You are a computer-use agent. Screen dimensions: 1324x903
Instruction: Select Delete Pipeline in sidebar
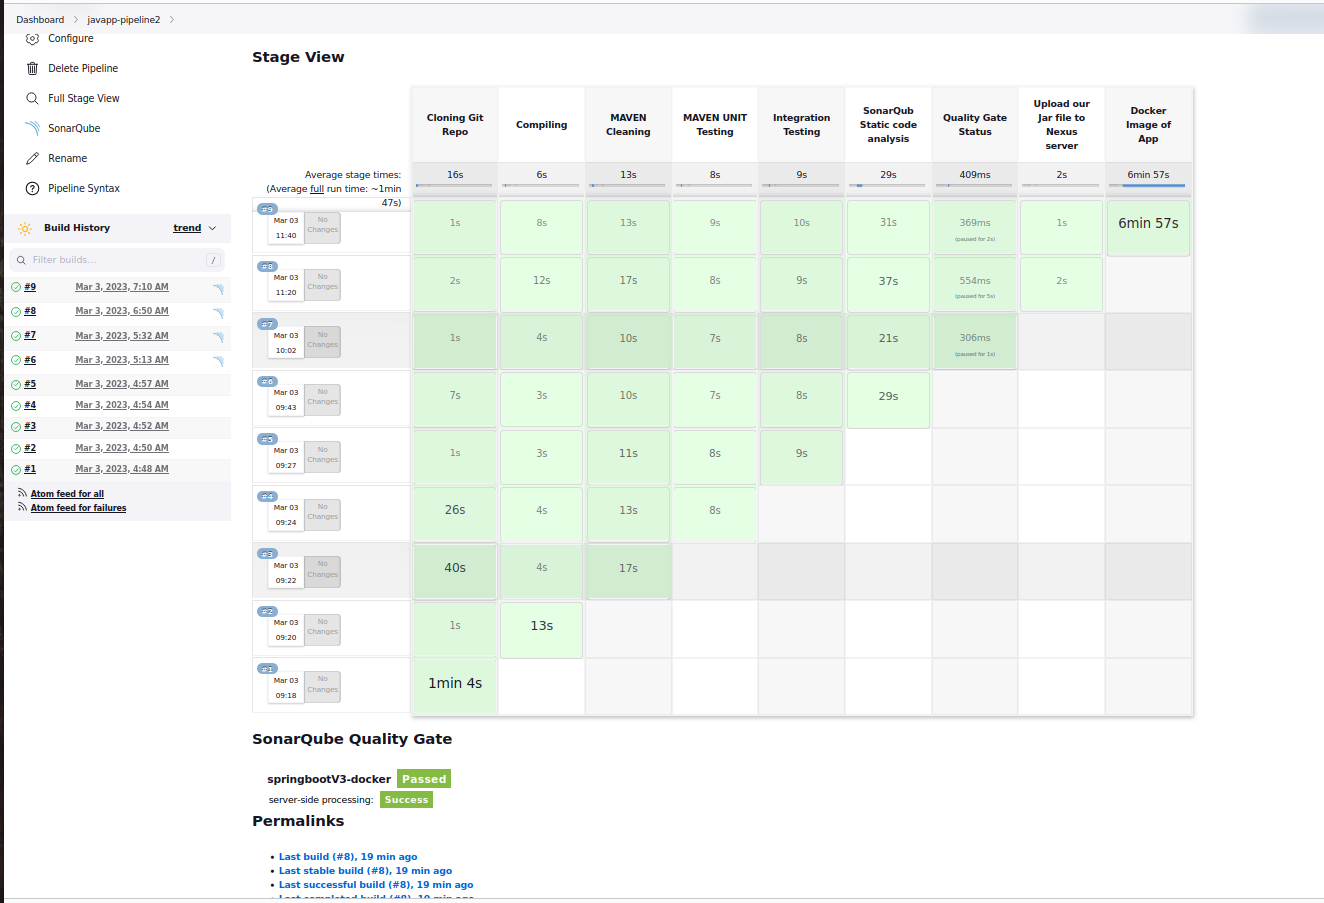[83, 68]
